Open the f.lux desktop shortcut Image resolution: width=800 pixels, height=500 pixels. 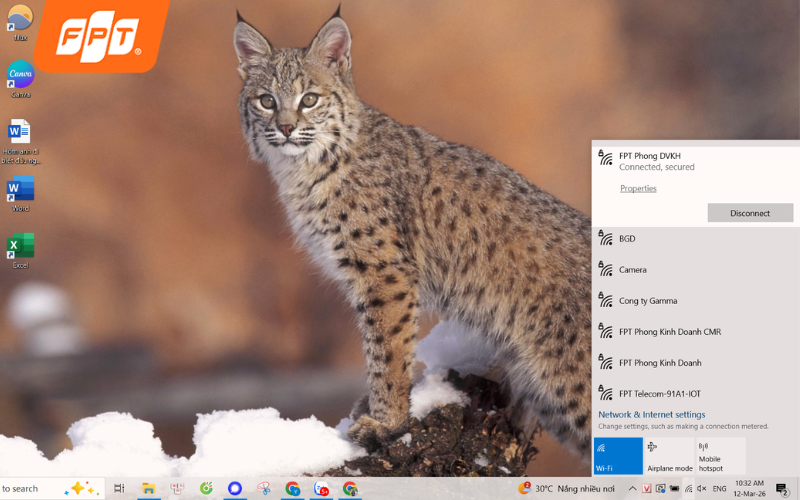20,19
